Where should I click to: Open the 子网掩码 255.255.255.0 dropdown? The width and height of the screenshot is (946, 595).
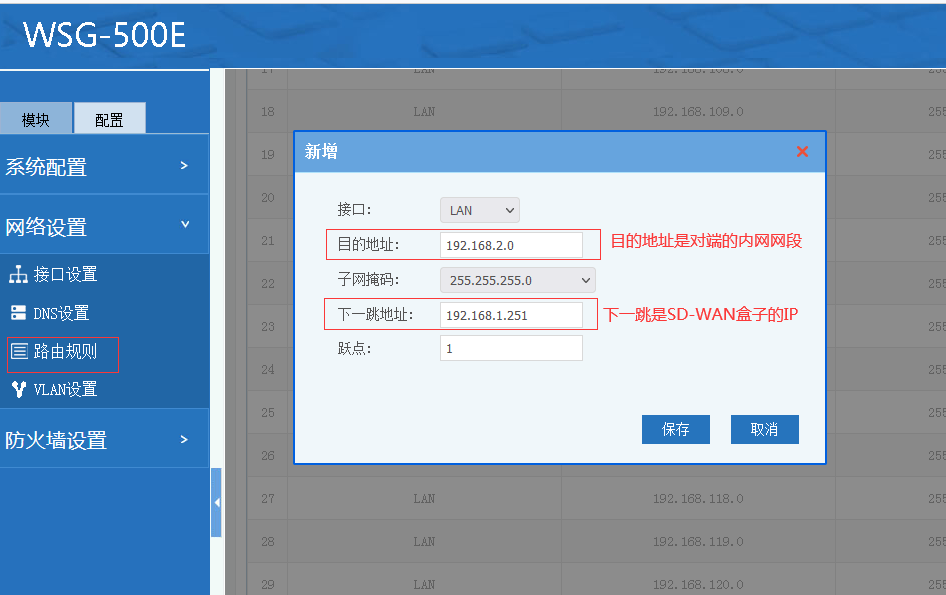[517, 280]
